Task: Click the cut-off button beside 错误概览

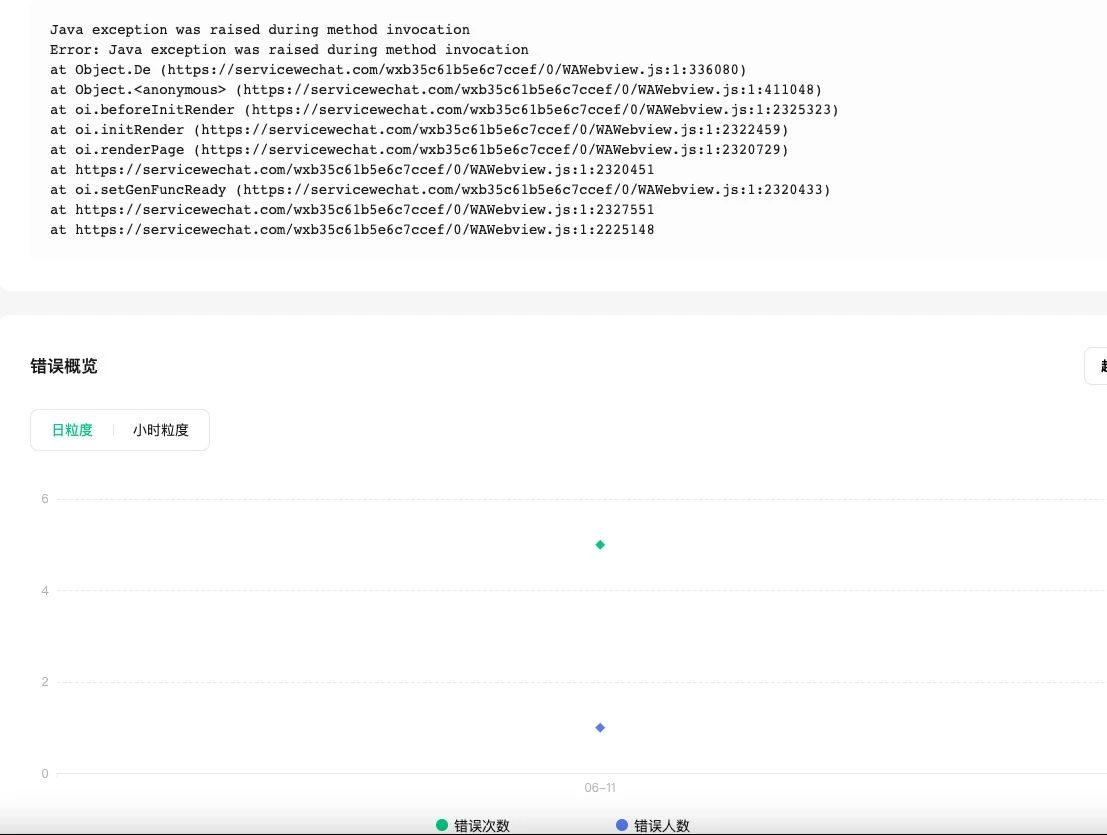Action: (x=1096, y=366)
